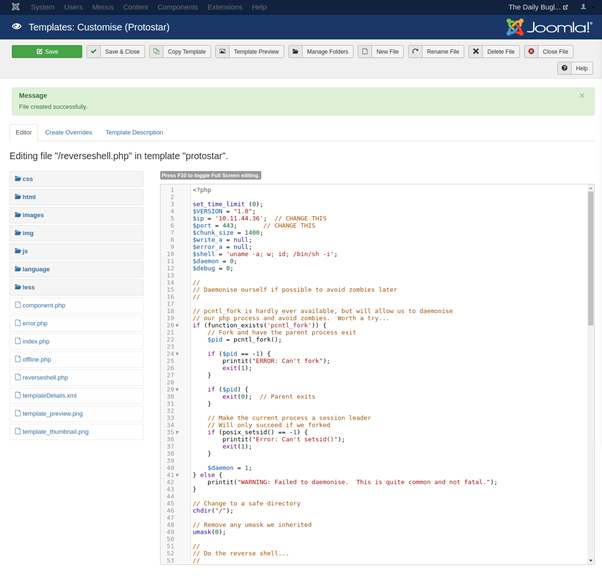602x582 pixels.
Task: Click the copy icon on Copy Template
Action: pos(156,51)
